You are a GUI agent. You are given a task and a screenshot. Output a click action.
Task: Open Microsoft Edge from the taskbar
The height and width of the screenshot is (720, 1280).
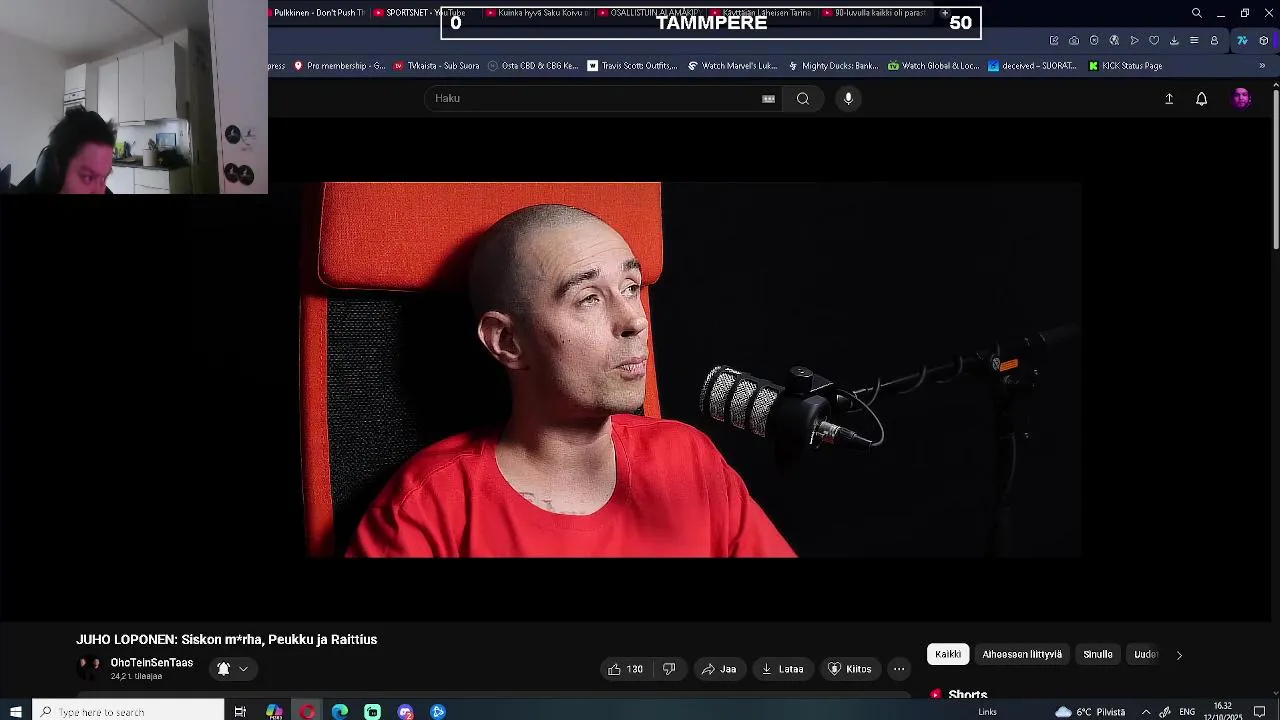(x=340, y=712)
